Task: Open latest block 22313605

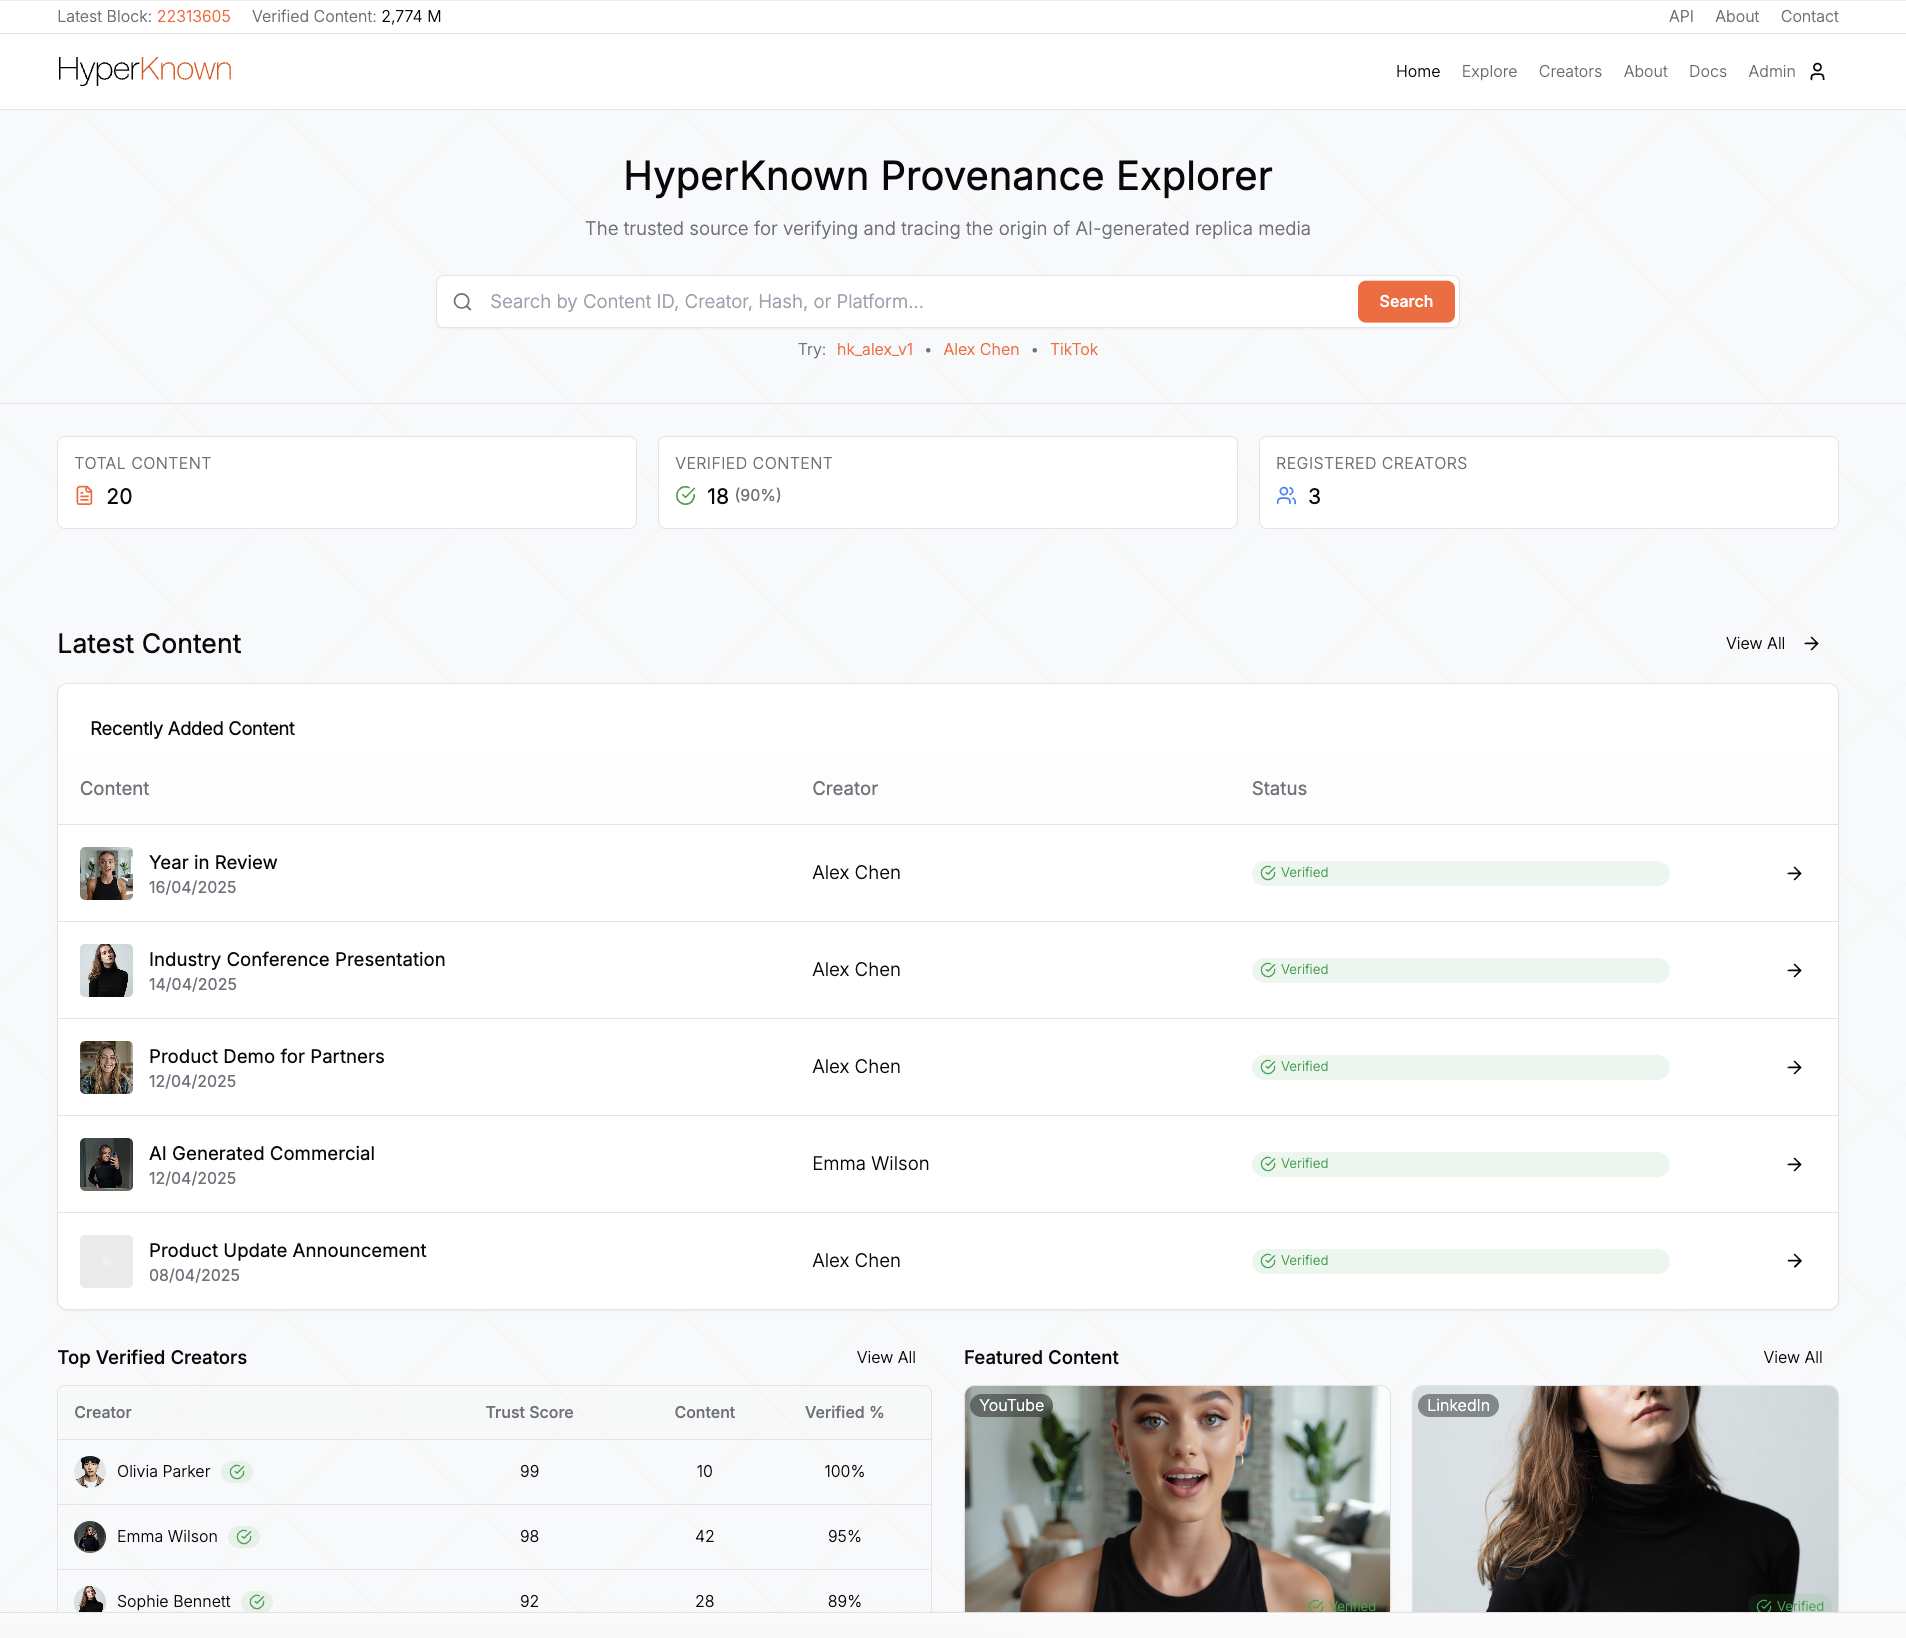Action: [x=193, y=16]
